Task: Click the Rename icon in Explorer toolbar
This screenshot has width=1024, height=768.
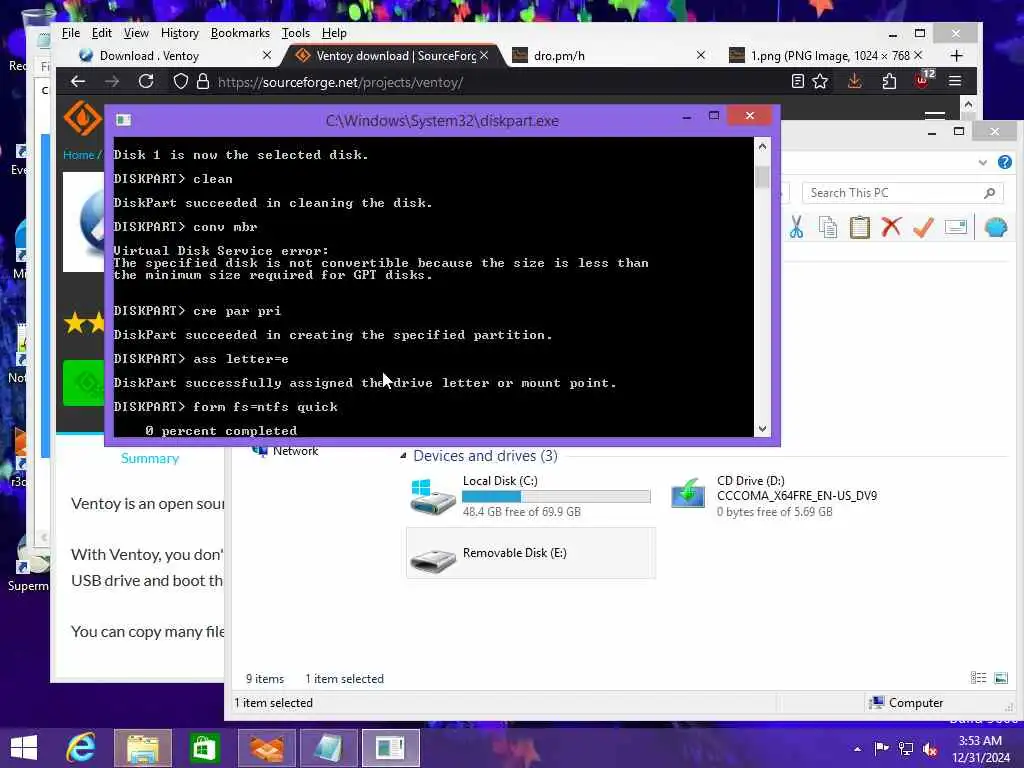Action: pos(955,227)
